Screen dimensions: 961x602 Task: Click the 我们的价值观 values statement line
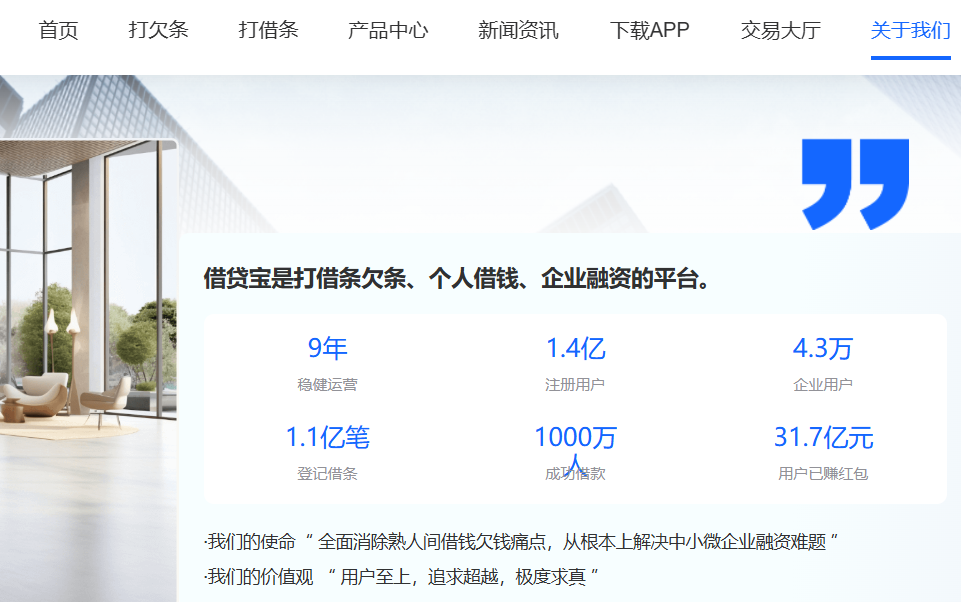(401, 577)
